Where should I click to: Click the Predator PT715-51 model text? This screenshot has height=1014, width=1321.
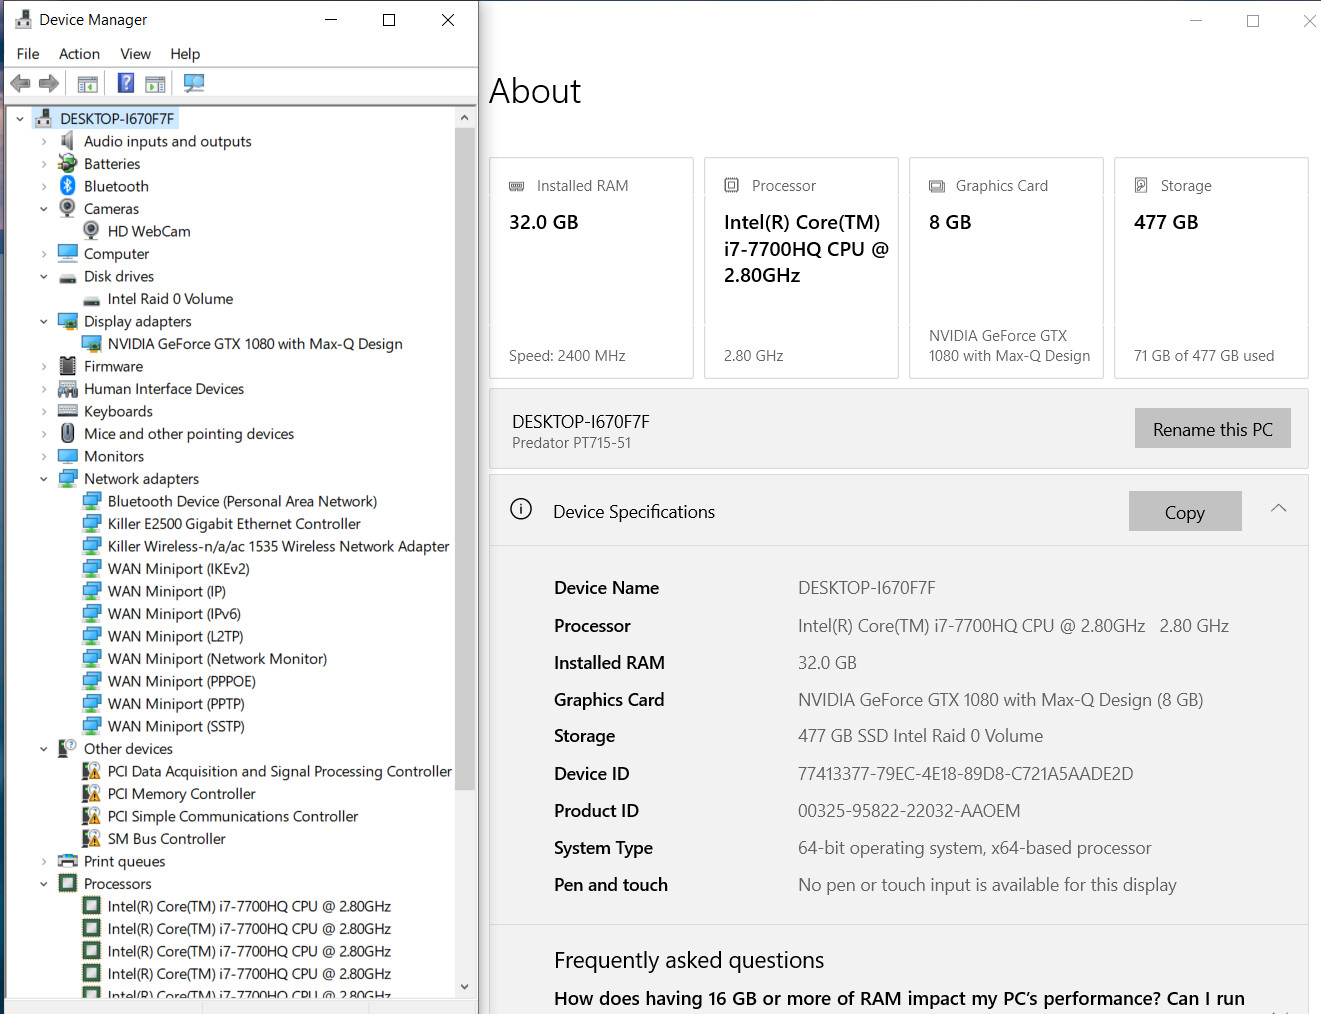(x=571, y=443)
